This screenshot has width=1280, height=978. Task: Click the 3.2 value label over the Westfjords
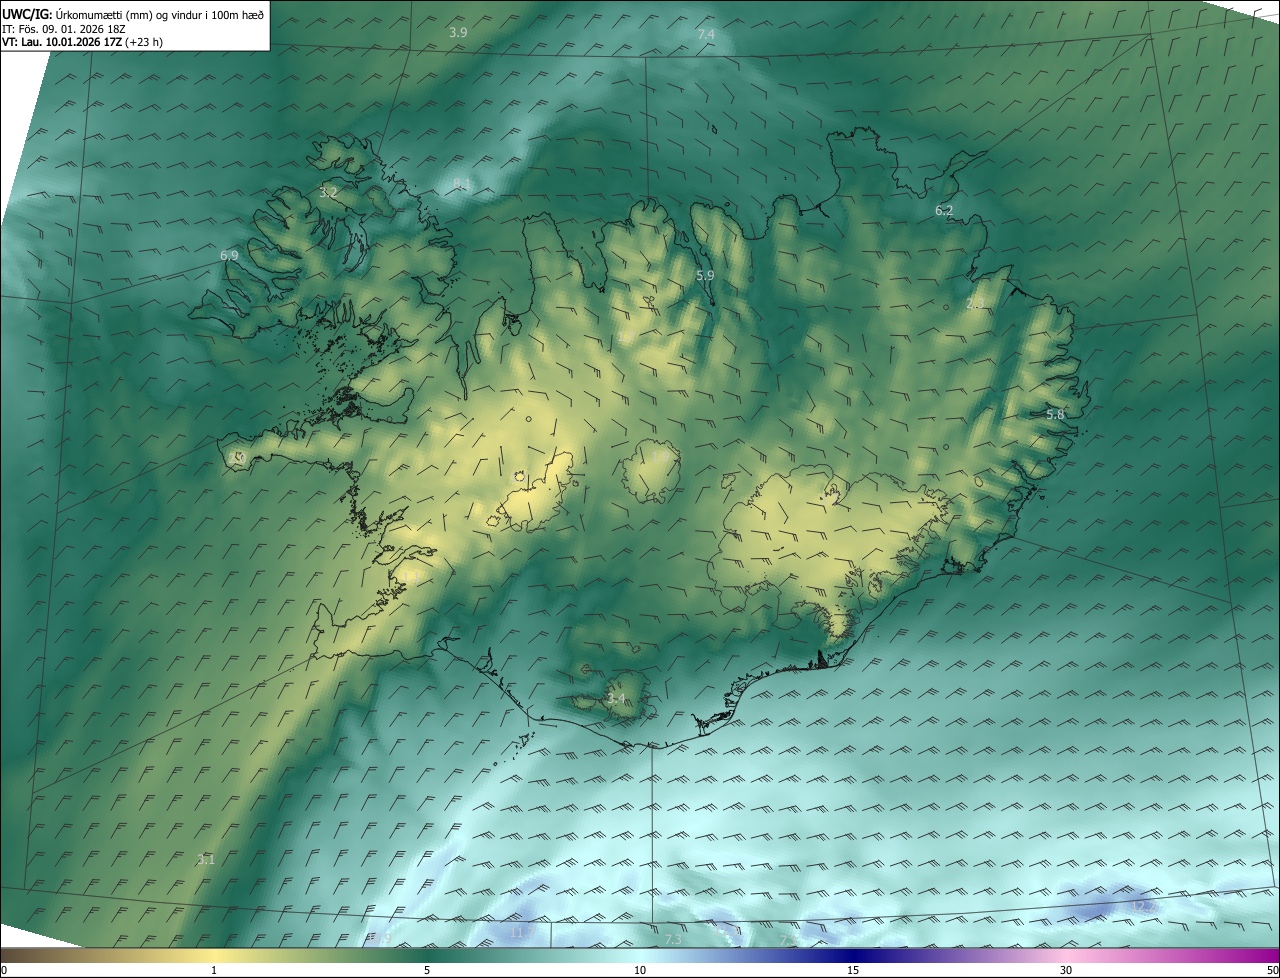coord(329,192)
